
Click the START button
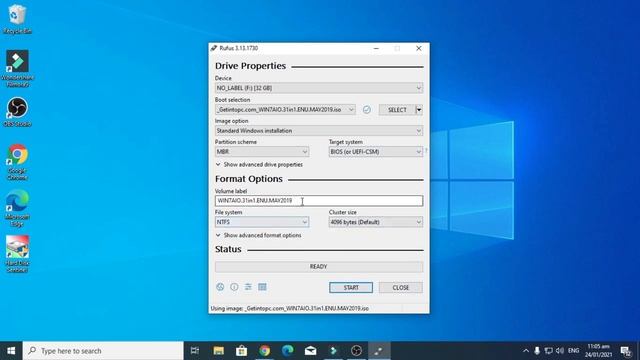(x=351, y=287)
